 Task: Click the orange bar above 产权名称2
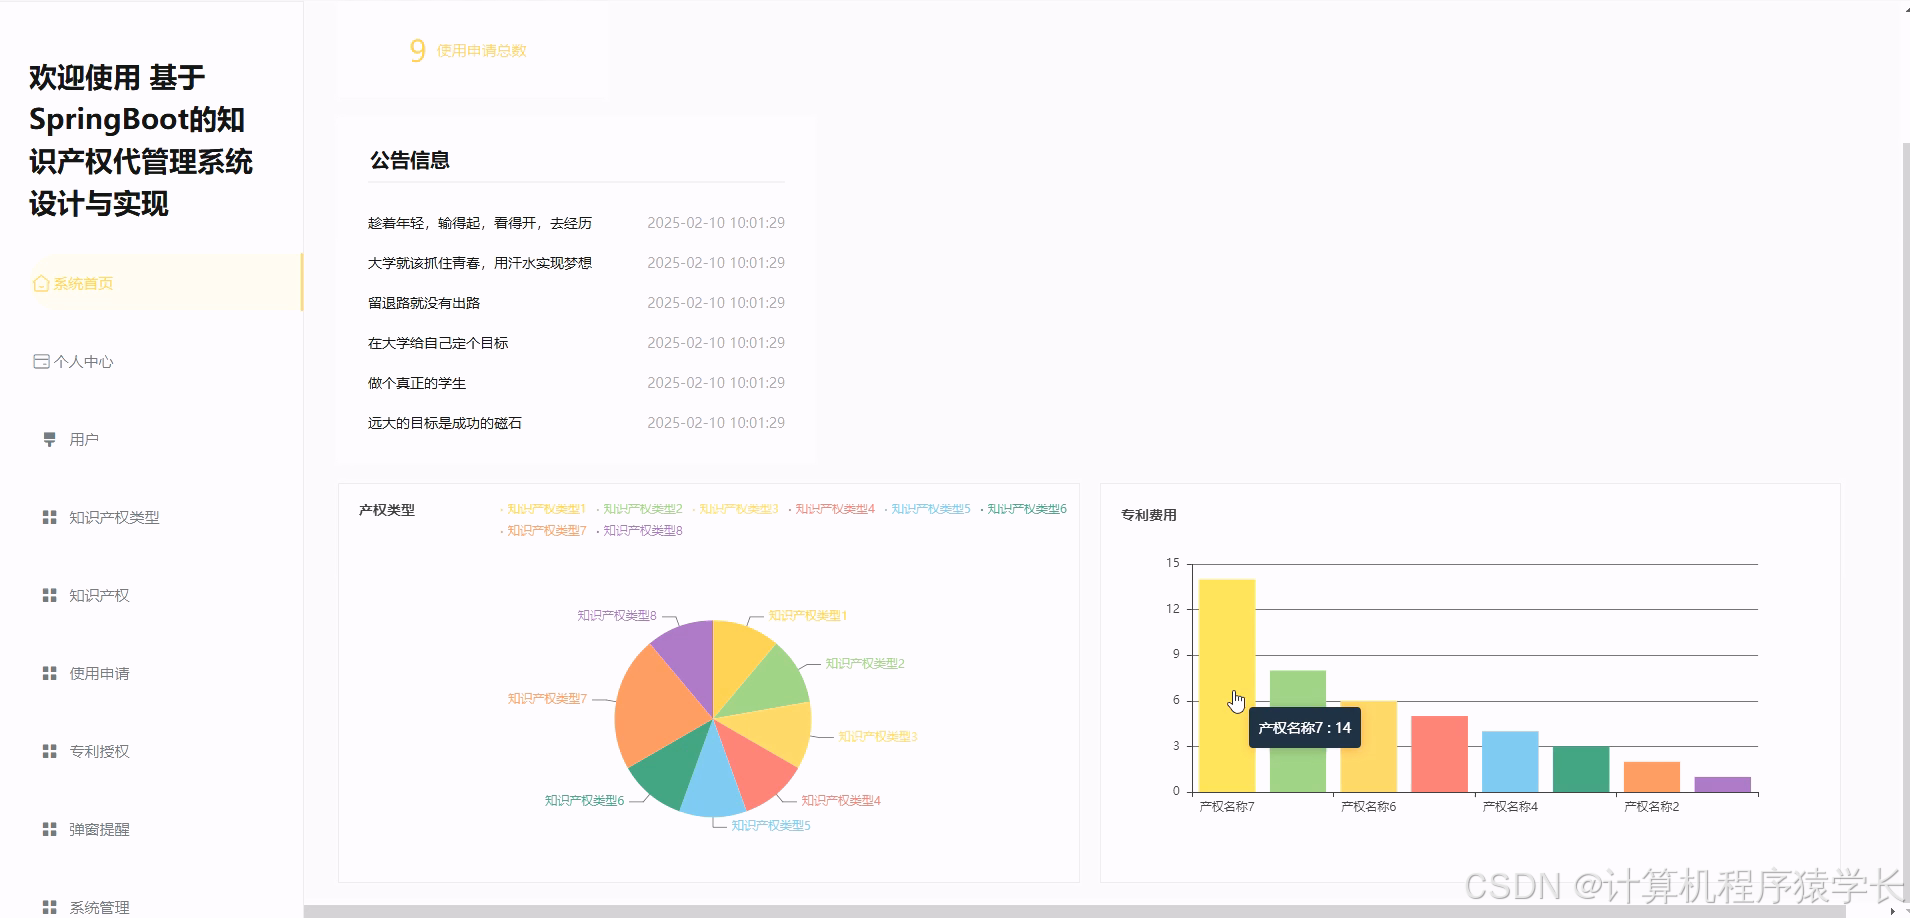[x=1652, y=777]
